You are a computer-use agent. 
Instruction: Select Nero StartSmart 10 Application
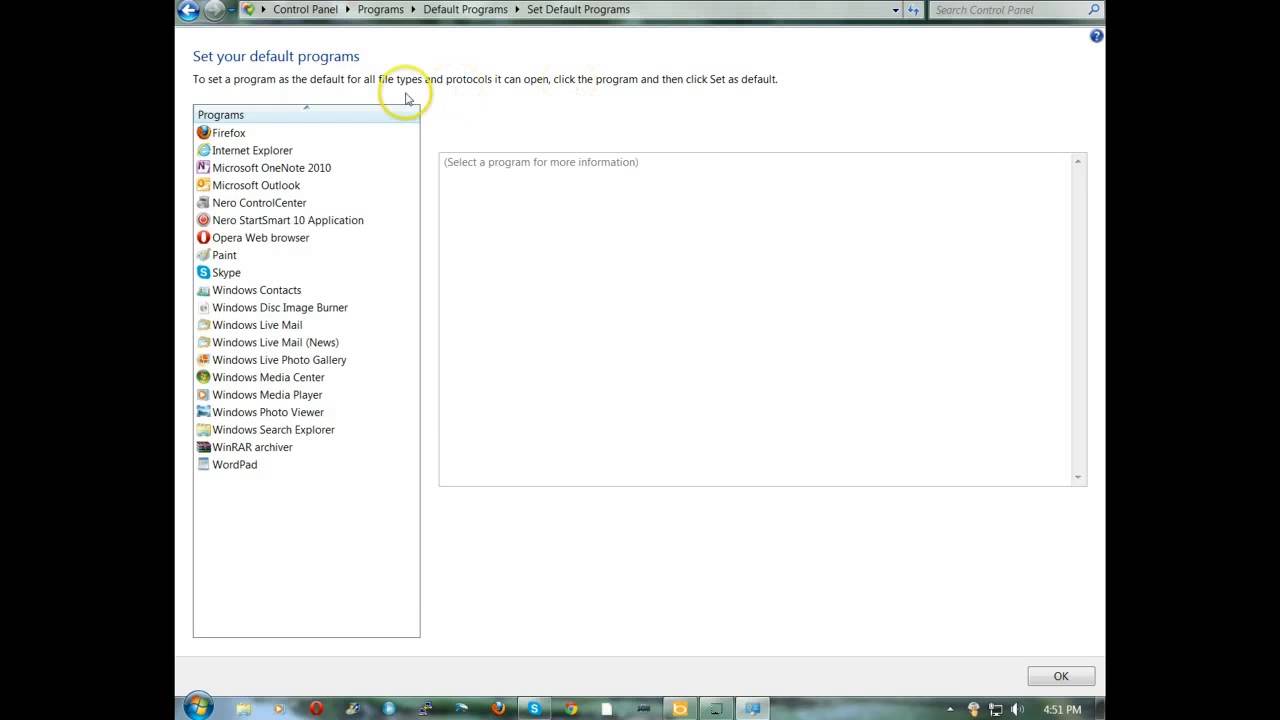tap(287, 220)
